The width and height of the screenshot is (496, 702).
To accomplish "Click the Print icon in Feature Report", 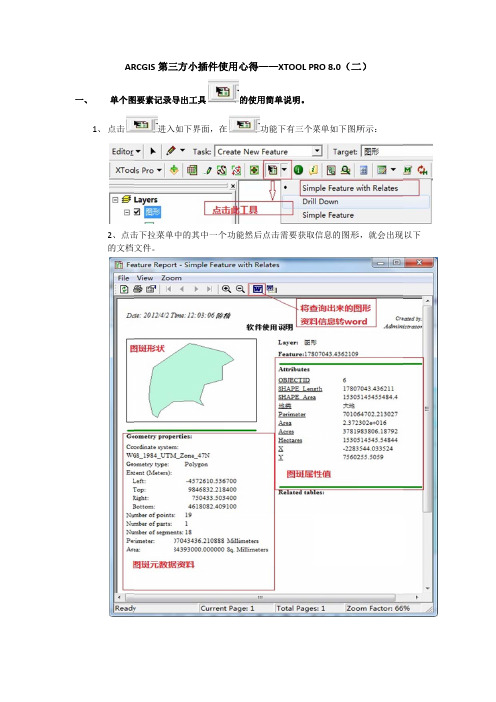I will [x=138, y=289].
